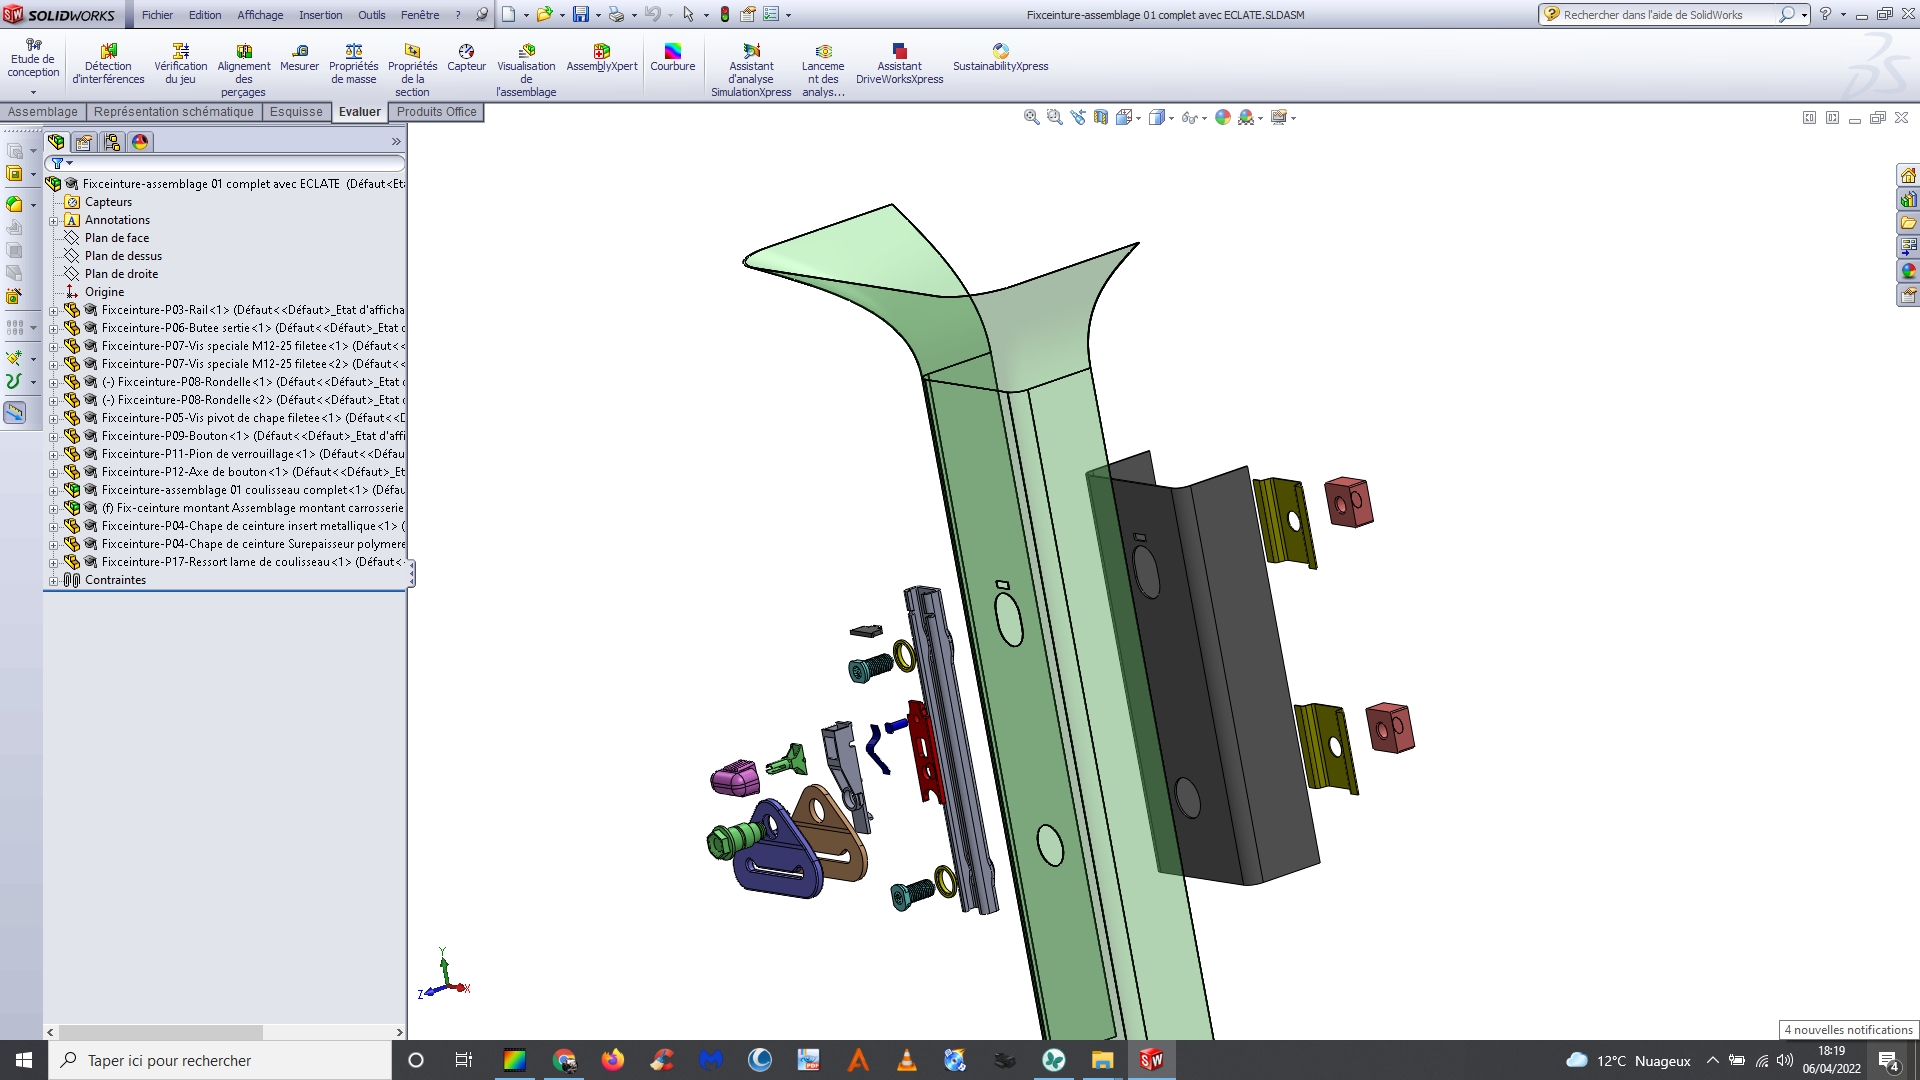
Task: Switch to the Assemblage tab
Action: tap(43, 112)
